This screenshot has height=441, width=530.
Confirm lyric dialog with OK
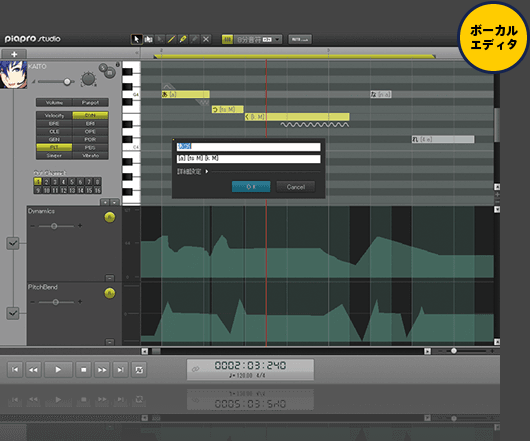tap(251, 187)
